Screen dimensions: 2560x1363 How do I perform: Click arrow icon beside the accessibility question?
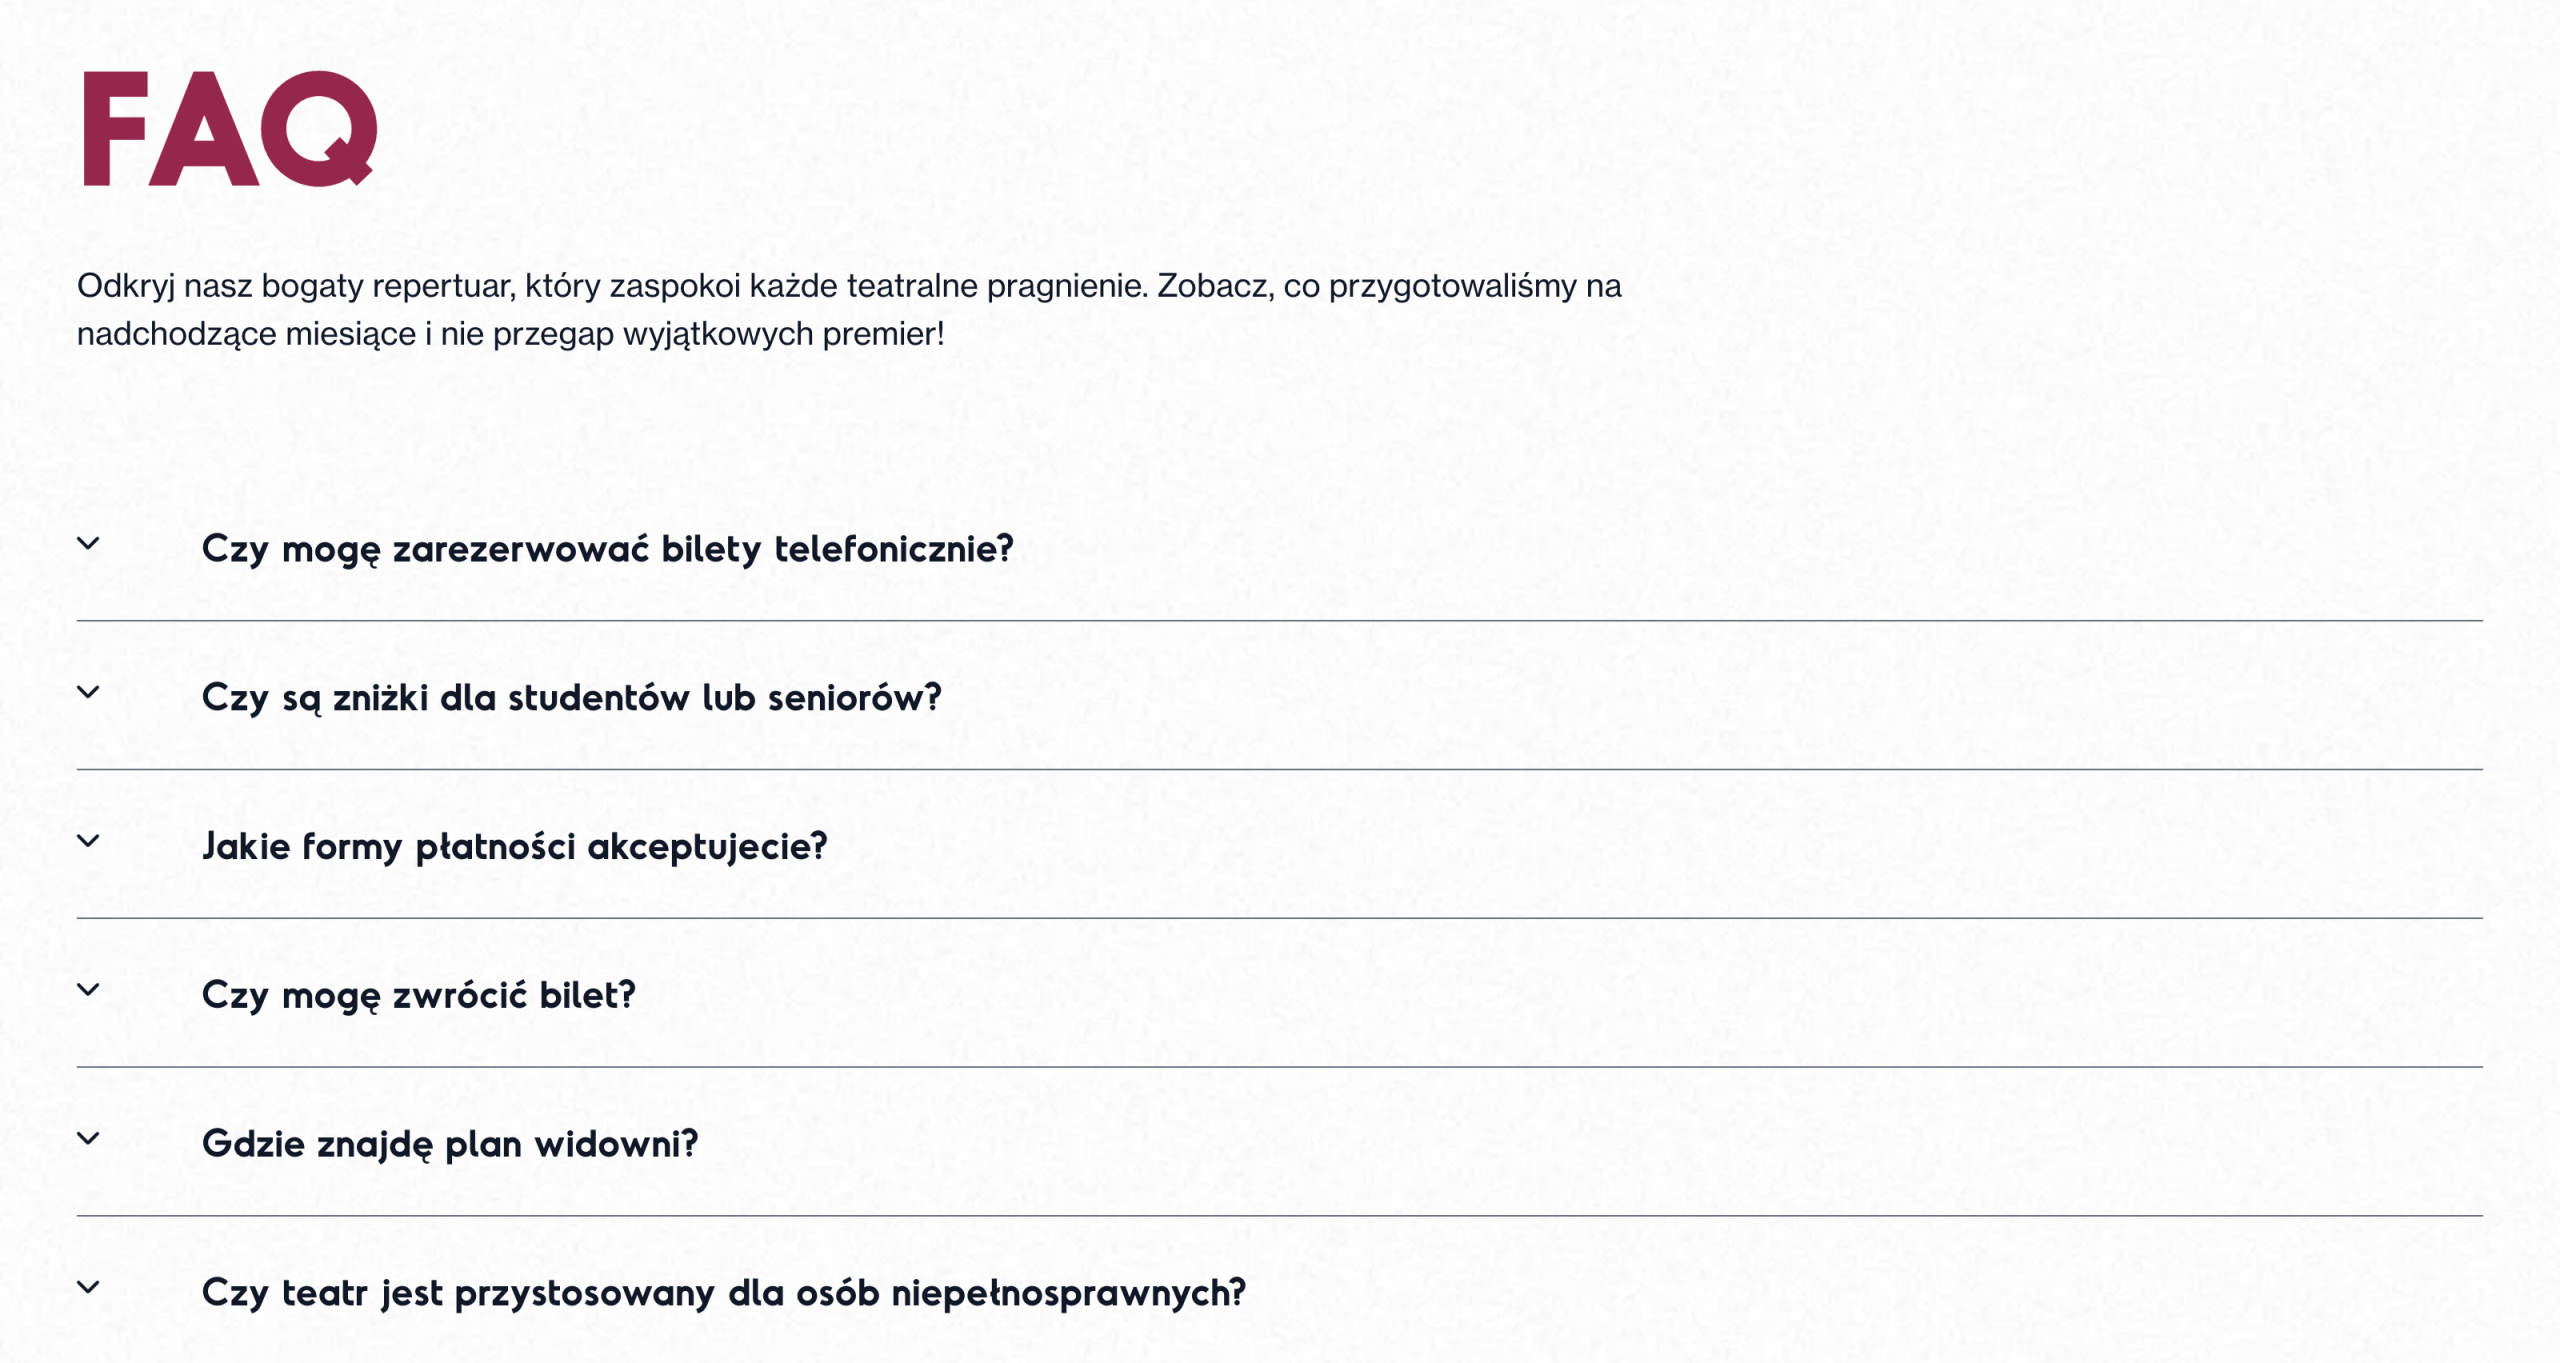coord(89,1288)
